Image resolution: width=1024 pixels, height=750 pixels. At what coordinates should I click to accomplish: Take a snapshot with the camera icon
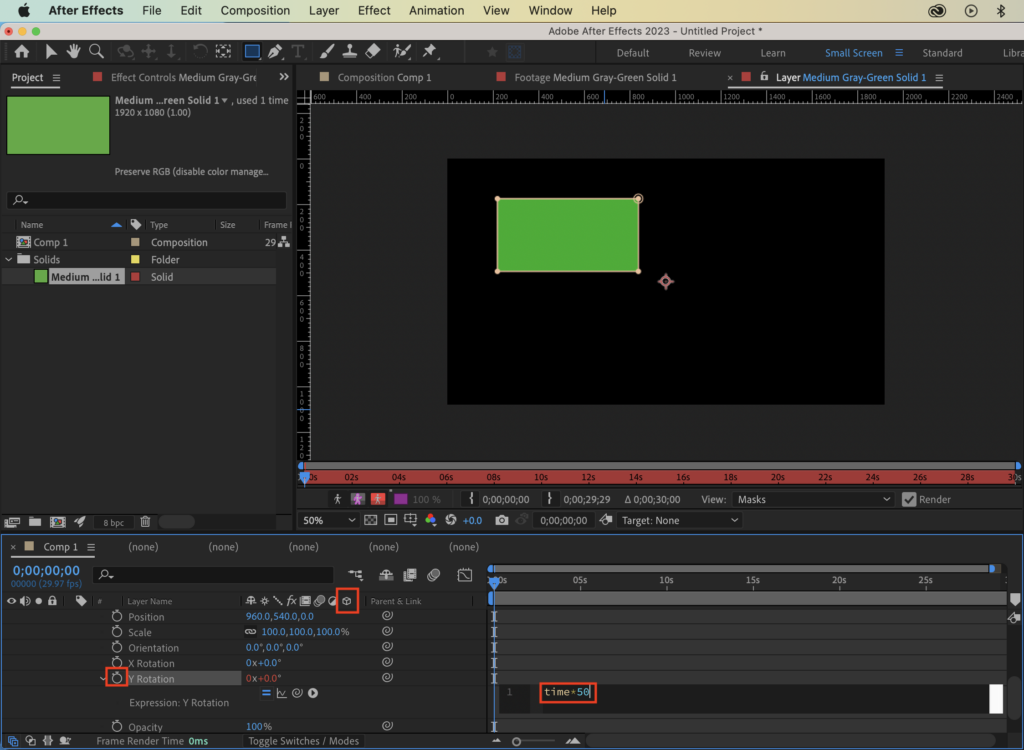[x=502, y=520]
